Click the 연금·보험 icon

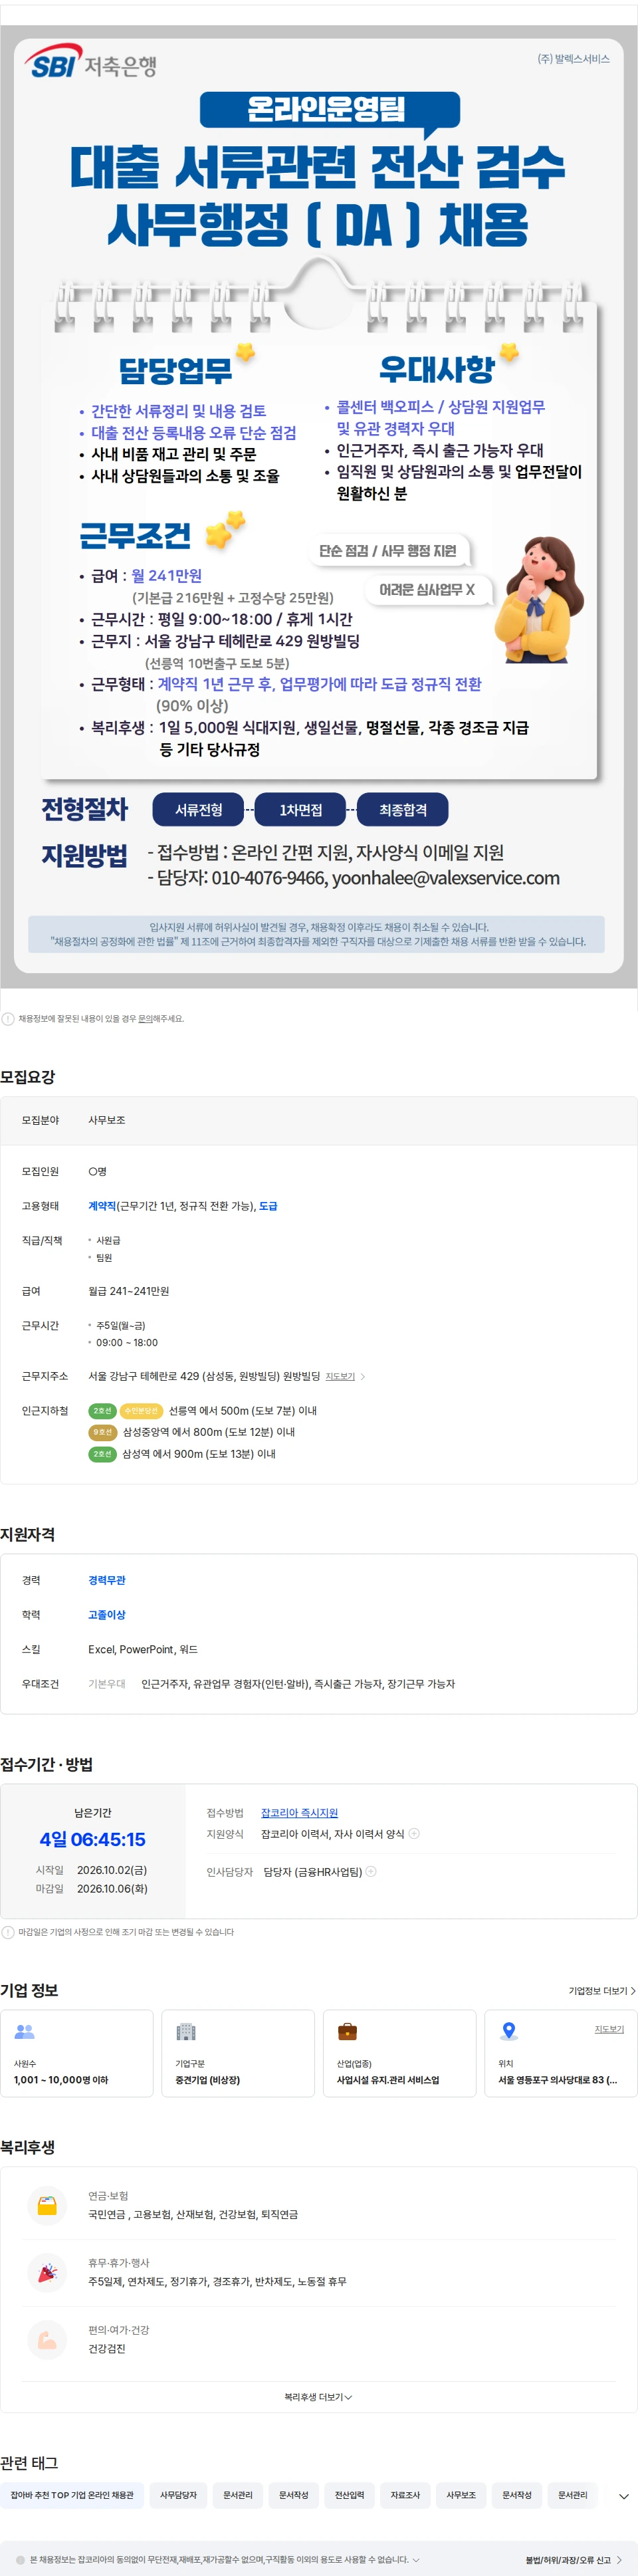47,2207
